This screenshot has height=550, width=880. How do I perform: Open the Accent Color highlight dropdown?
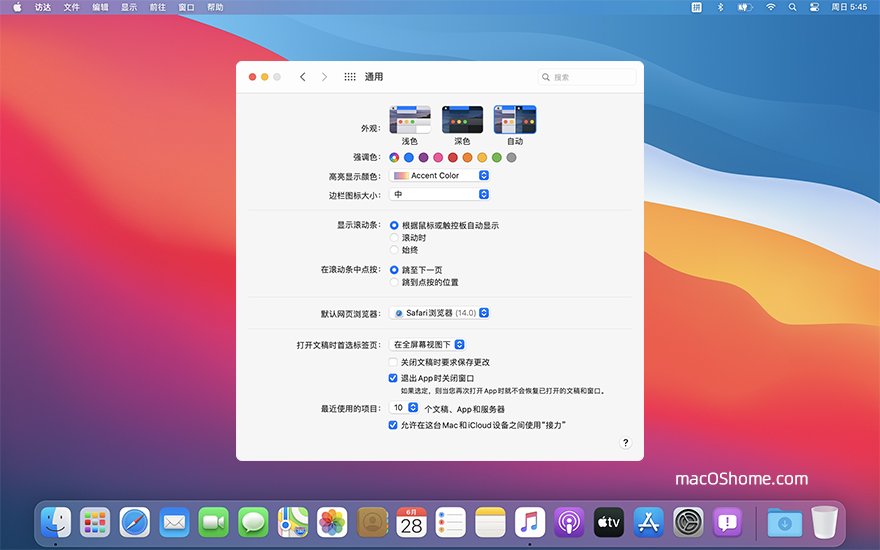(x=439, y=176)
